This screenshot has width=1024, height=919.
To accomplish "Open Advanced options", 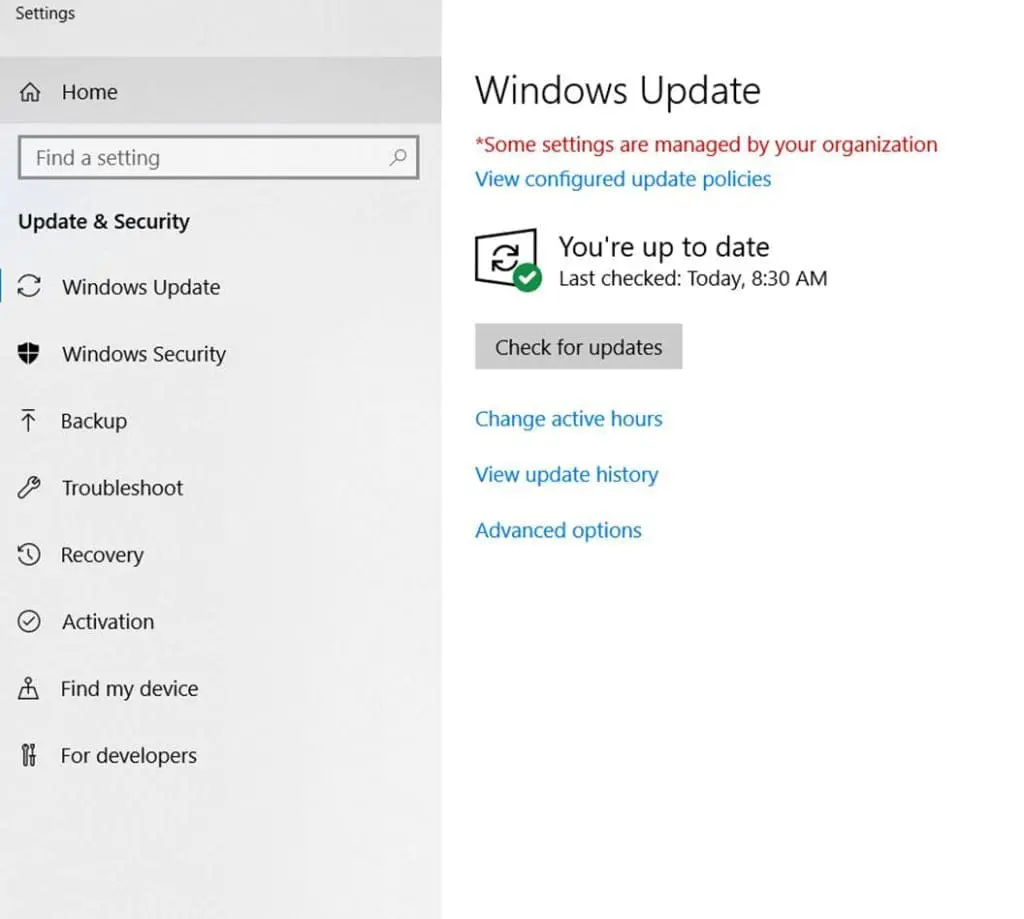I will [x=558, y=530].
